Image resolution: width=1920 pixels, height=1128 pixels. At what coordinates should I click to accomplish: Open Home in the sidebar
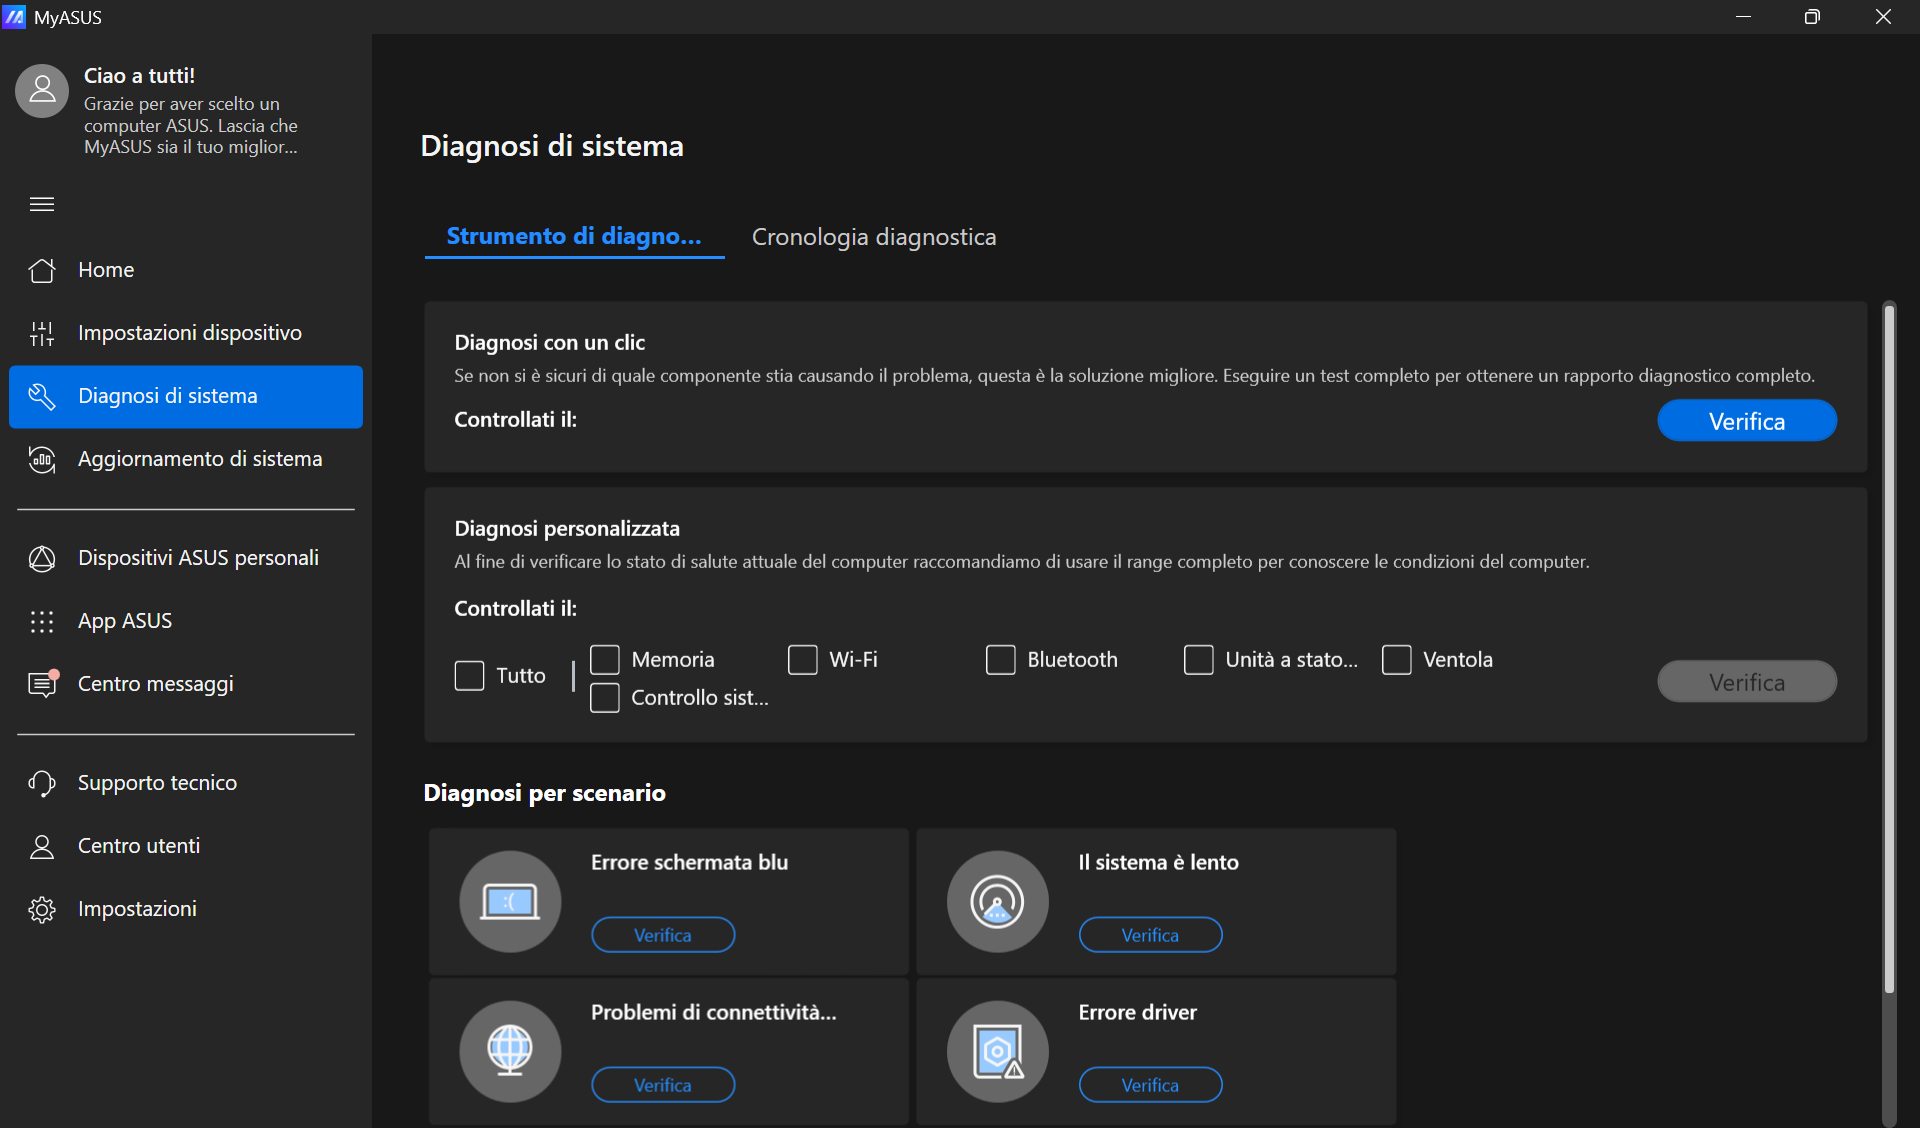pos(186,270)
